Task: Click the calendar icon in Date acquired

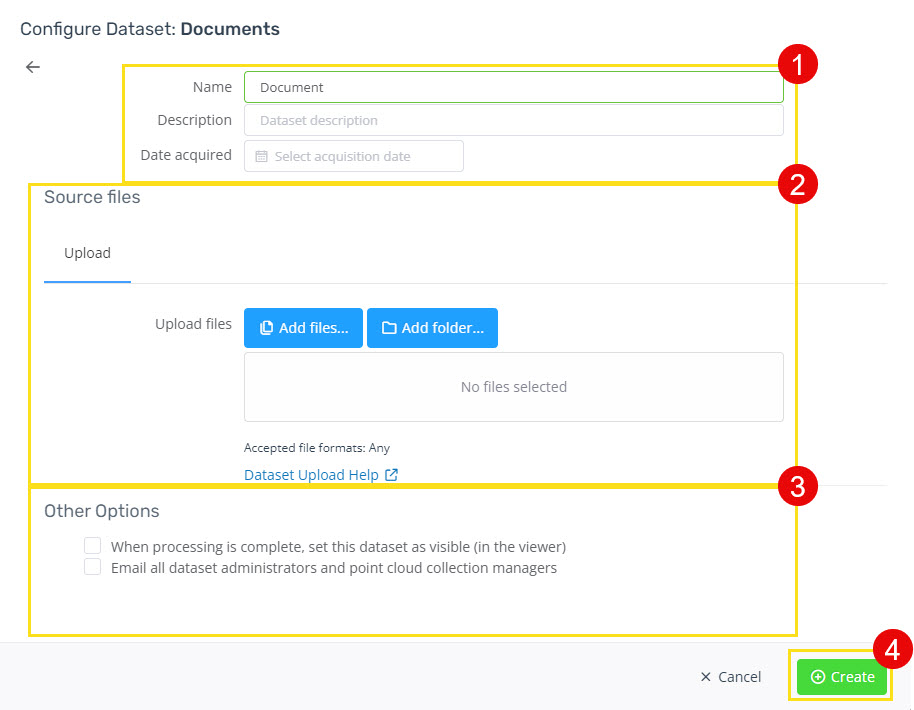Action: (x=260, y=156)
